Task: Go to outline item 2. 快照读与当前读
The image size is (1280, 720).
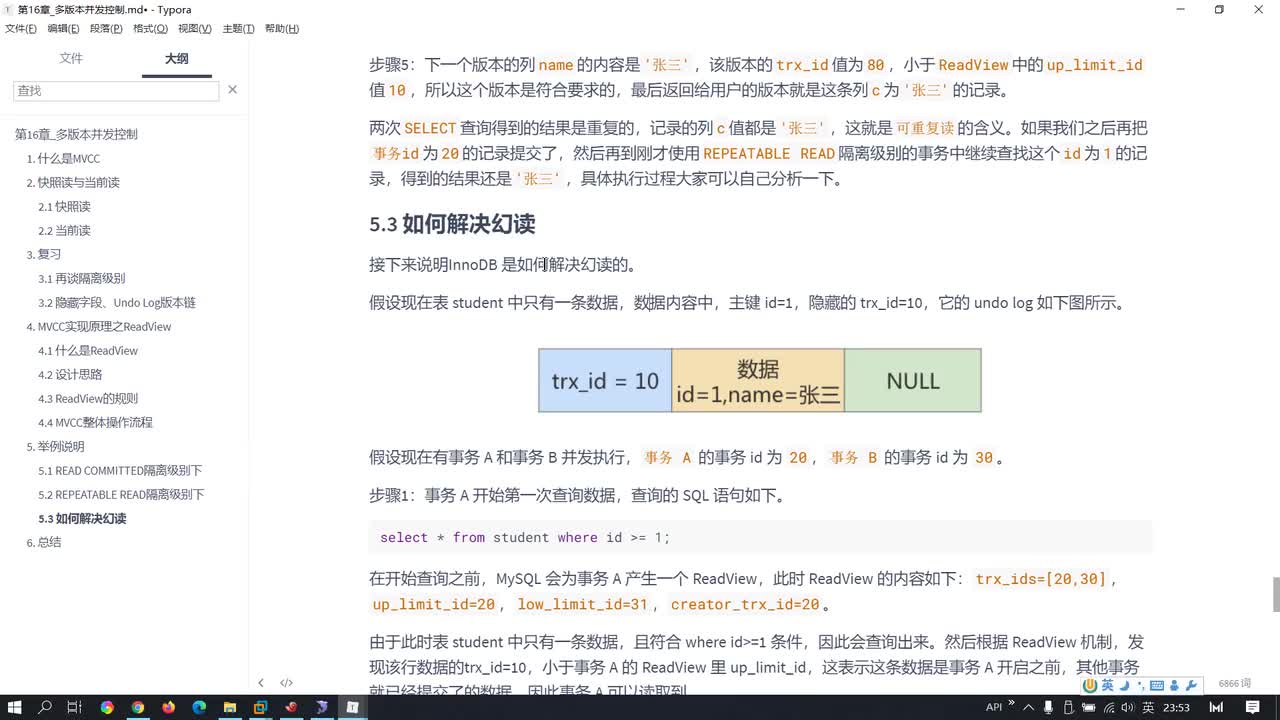Action: pos(73,182)
